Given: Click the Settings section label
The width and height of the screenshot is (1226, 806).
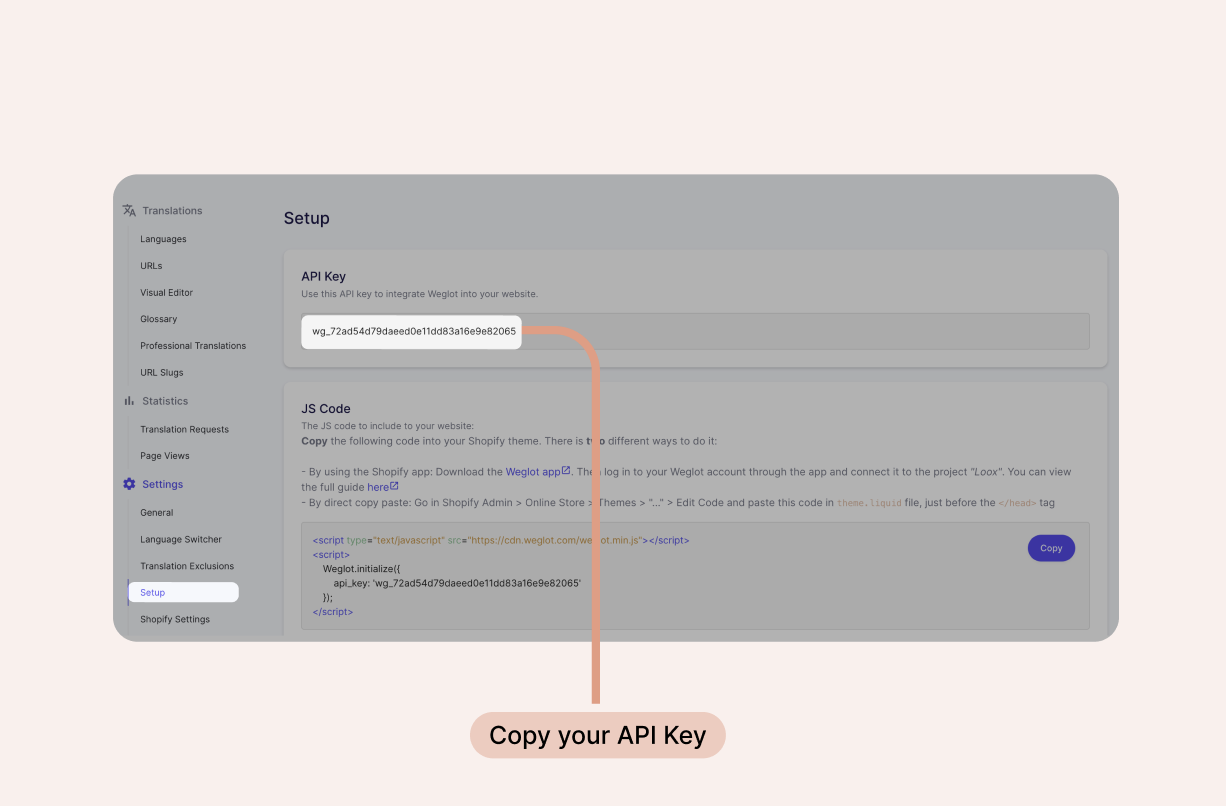Looking at the screenshot, I should point(163,484).
